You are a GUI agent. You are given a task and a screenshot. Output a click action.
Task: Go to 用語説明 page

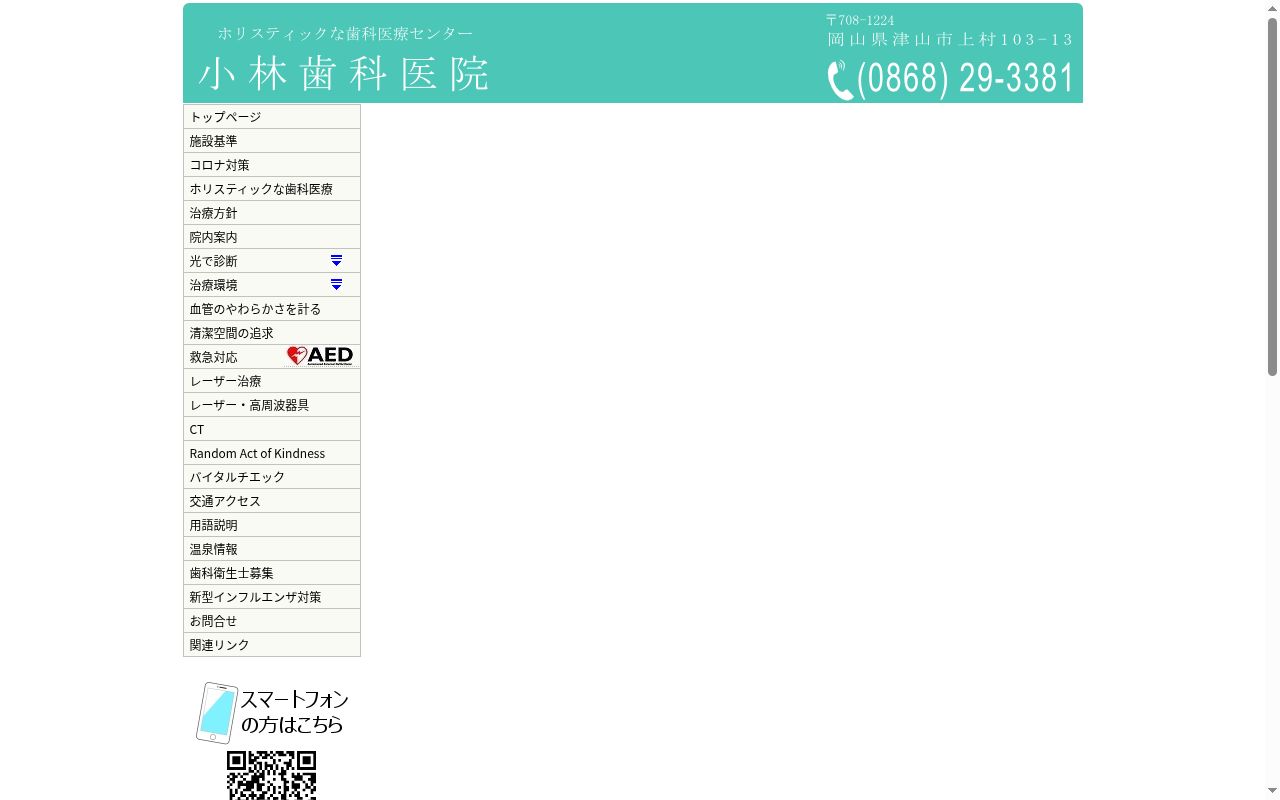[x=272, y=525]
